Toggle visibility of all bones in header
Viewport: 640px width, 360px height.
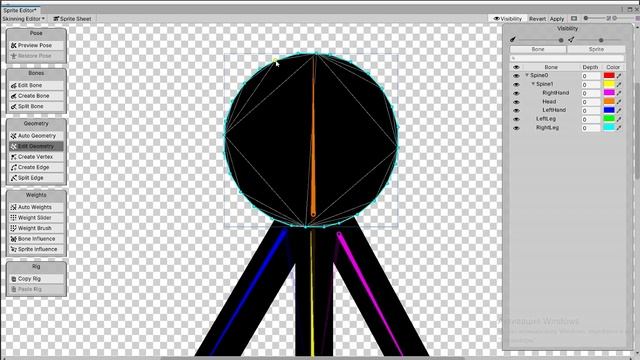[516, 67]
